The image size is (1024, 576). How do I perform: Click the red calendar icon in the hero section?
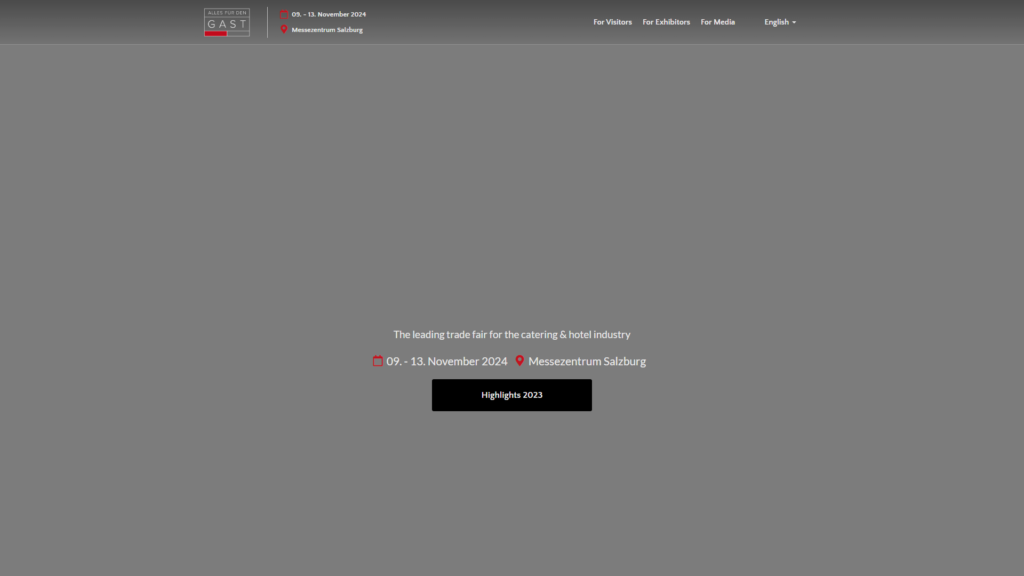click(x=377, y=360)
